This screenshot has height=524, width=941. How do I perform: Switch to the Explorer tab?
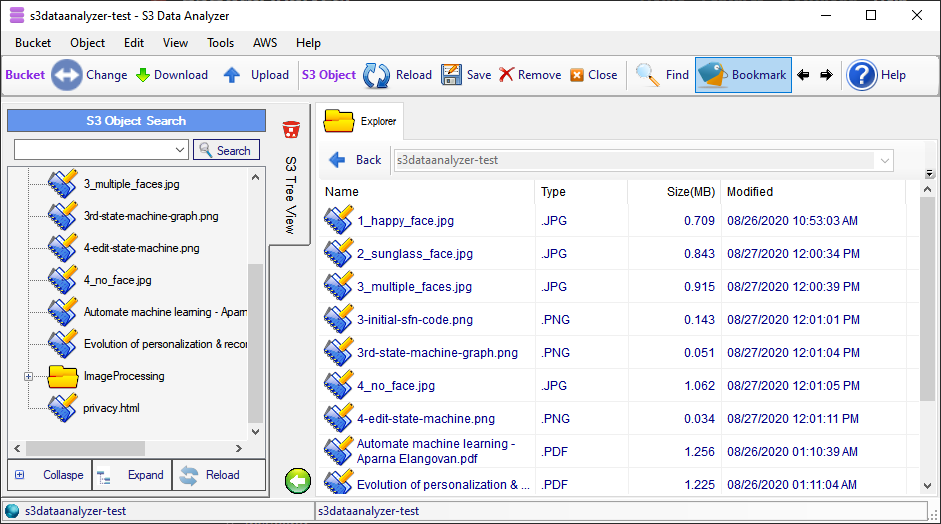click(361, 121)
